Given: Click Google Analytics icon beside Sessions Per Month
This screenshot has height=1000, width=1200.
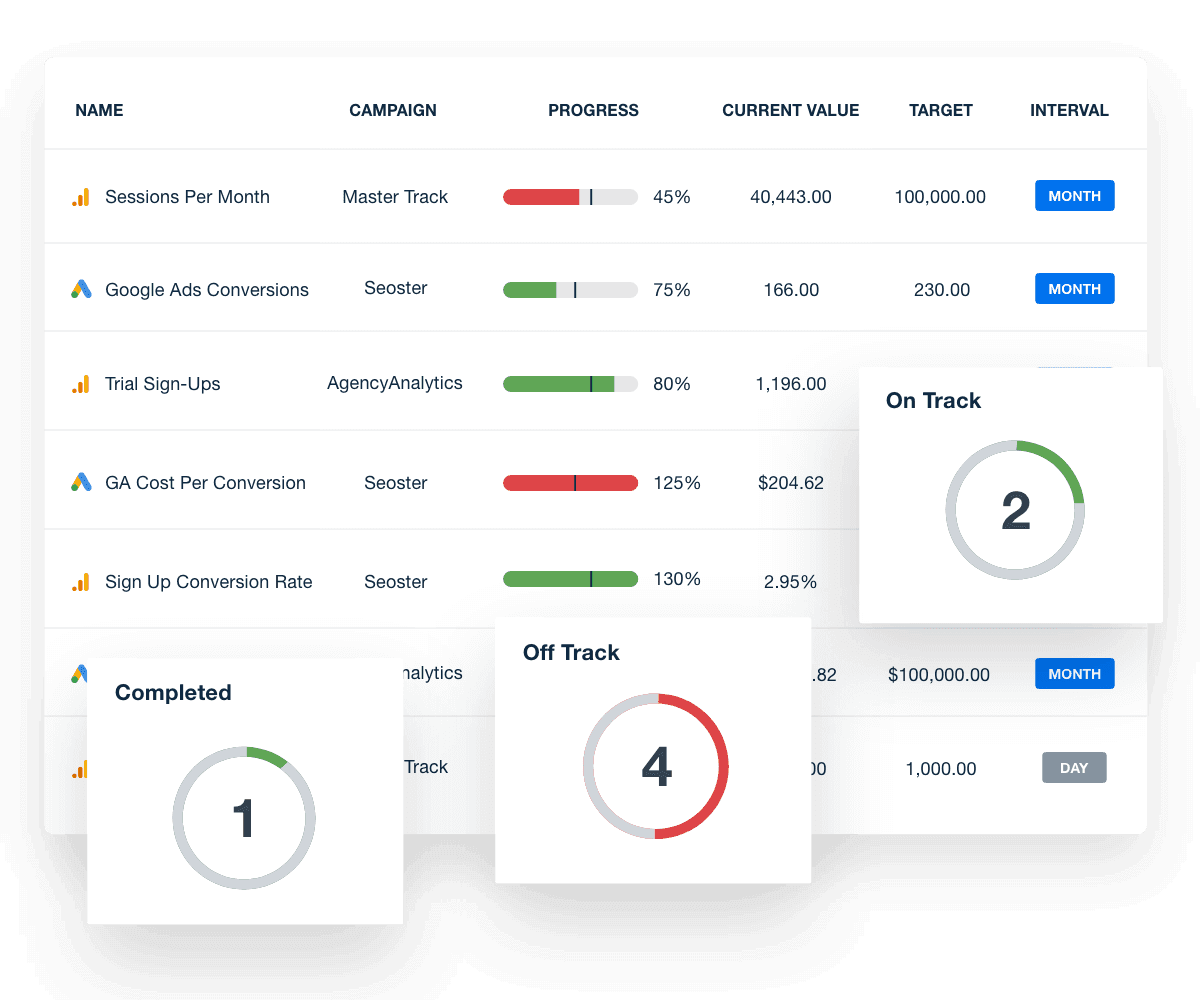Looking at the screenshot, I should 81,197.
